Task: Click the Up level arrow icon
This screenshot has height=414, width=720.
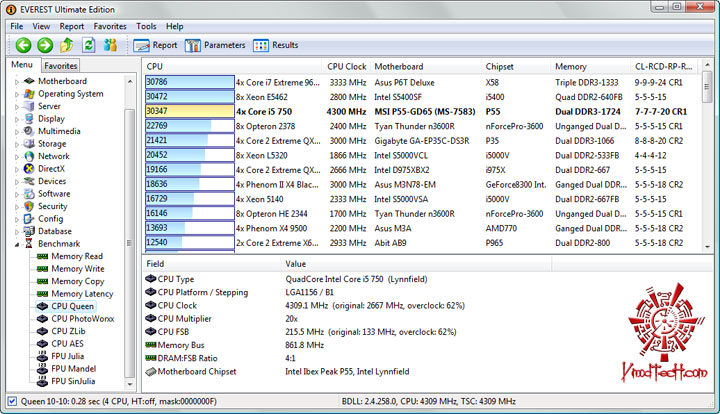Action: pos(67,45)
